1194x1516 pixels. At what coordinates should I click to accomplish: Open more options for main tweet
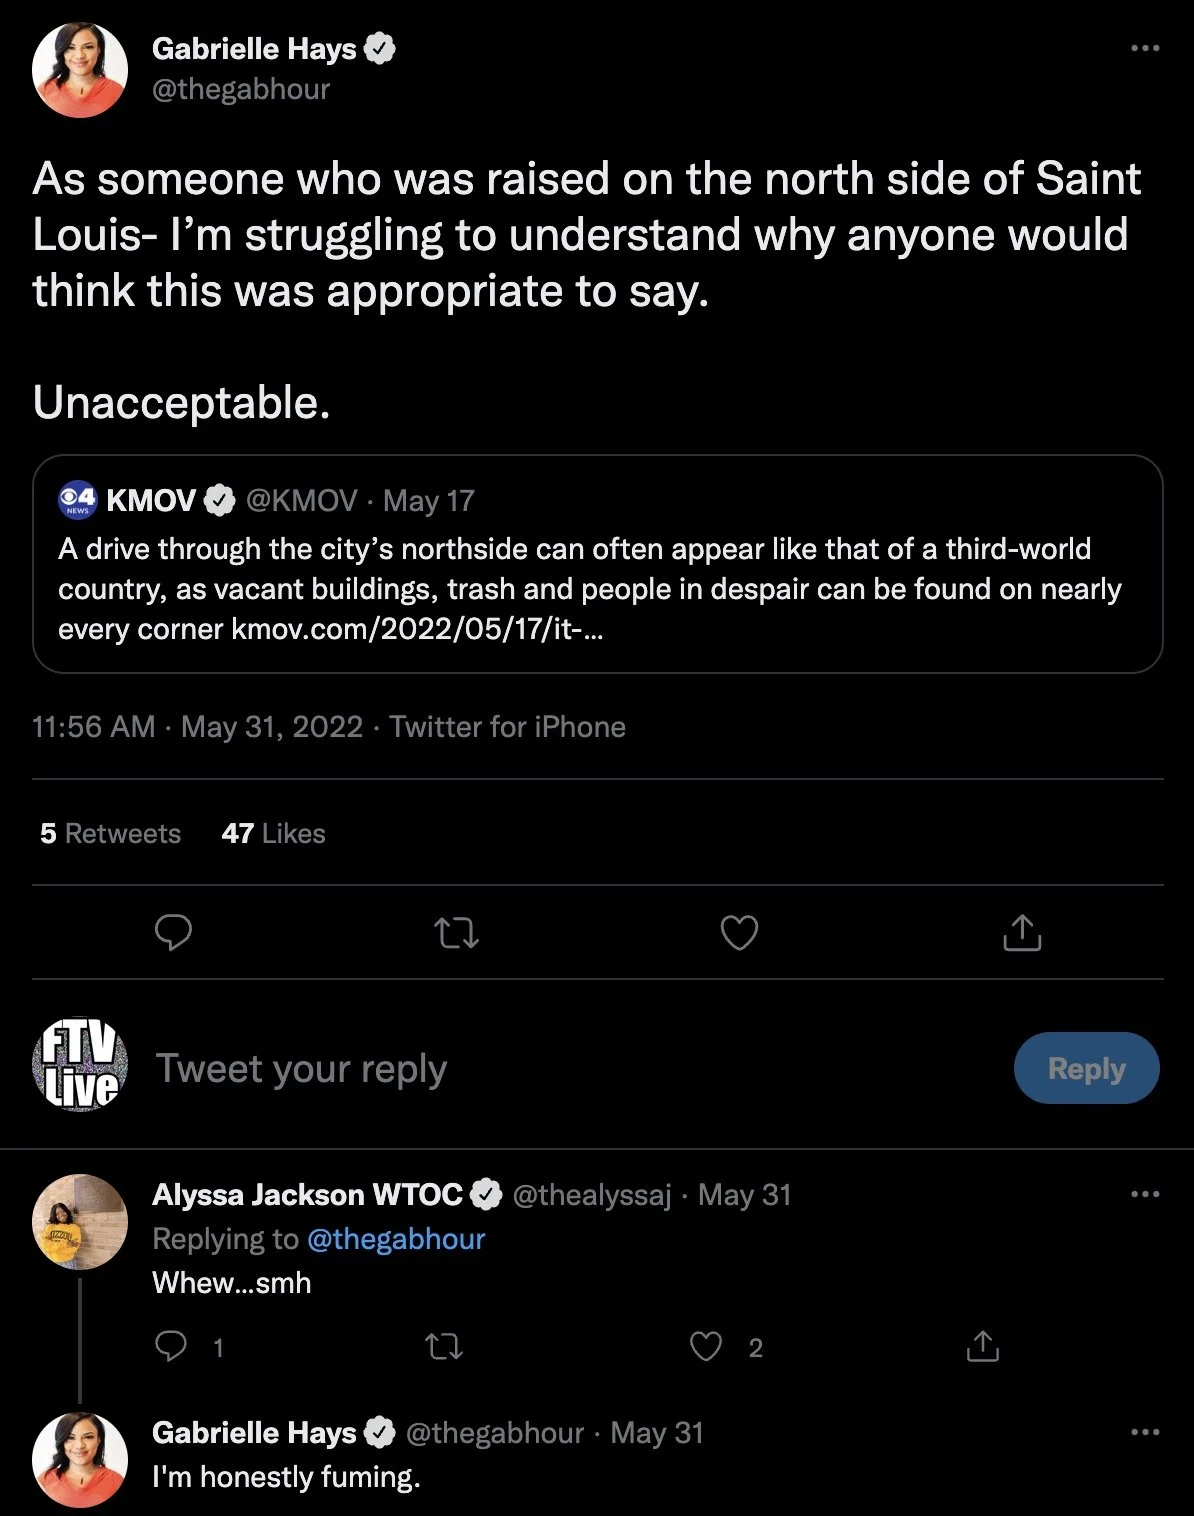(x=1145, y=48)
